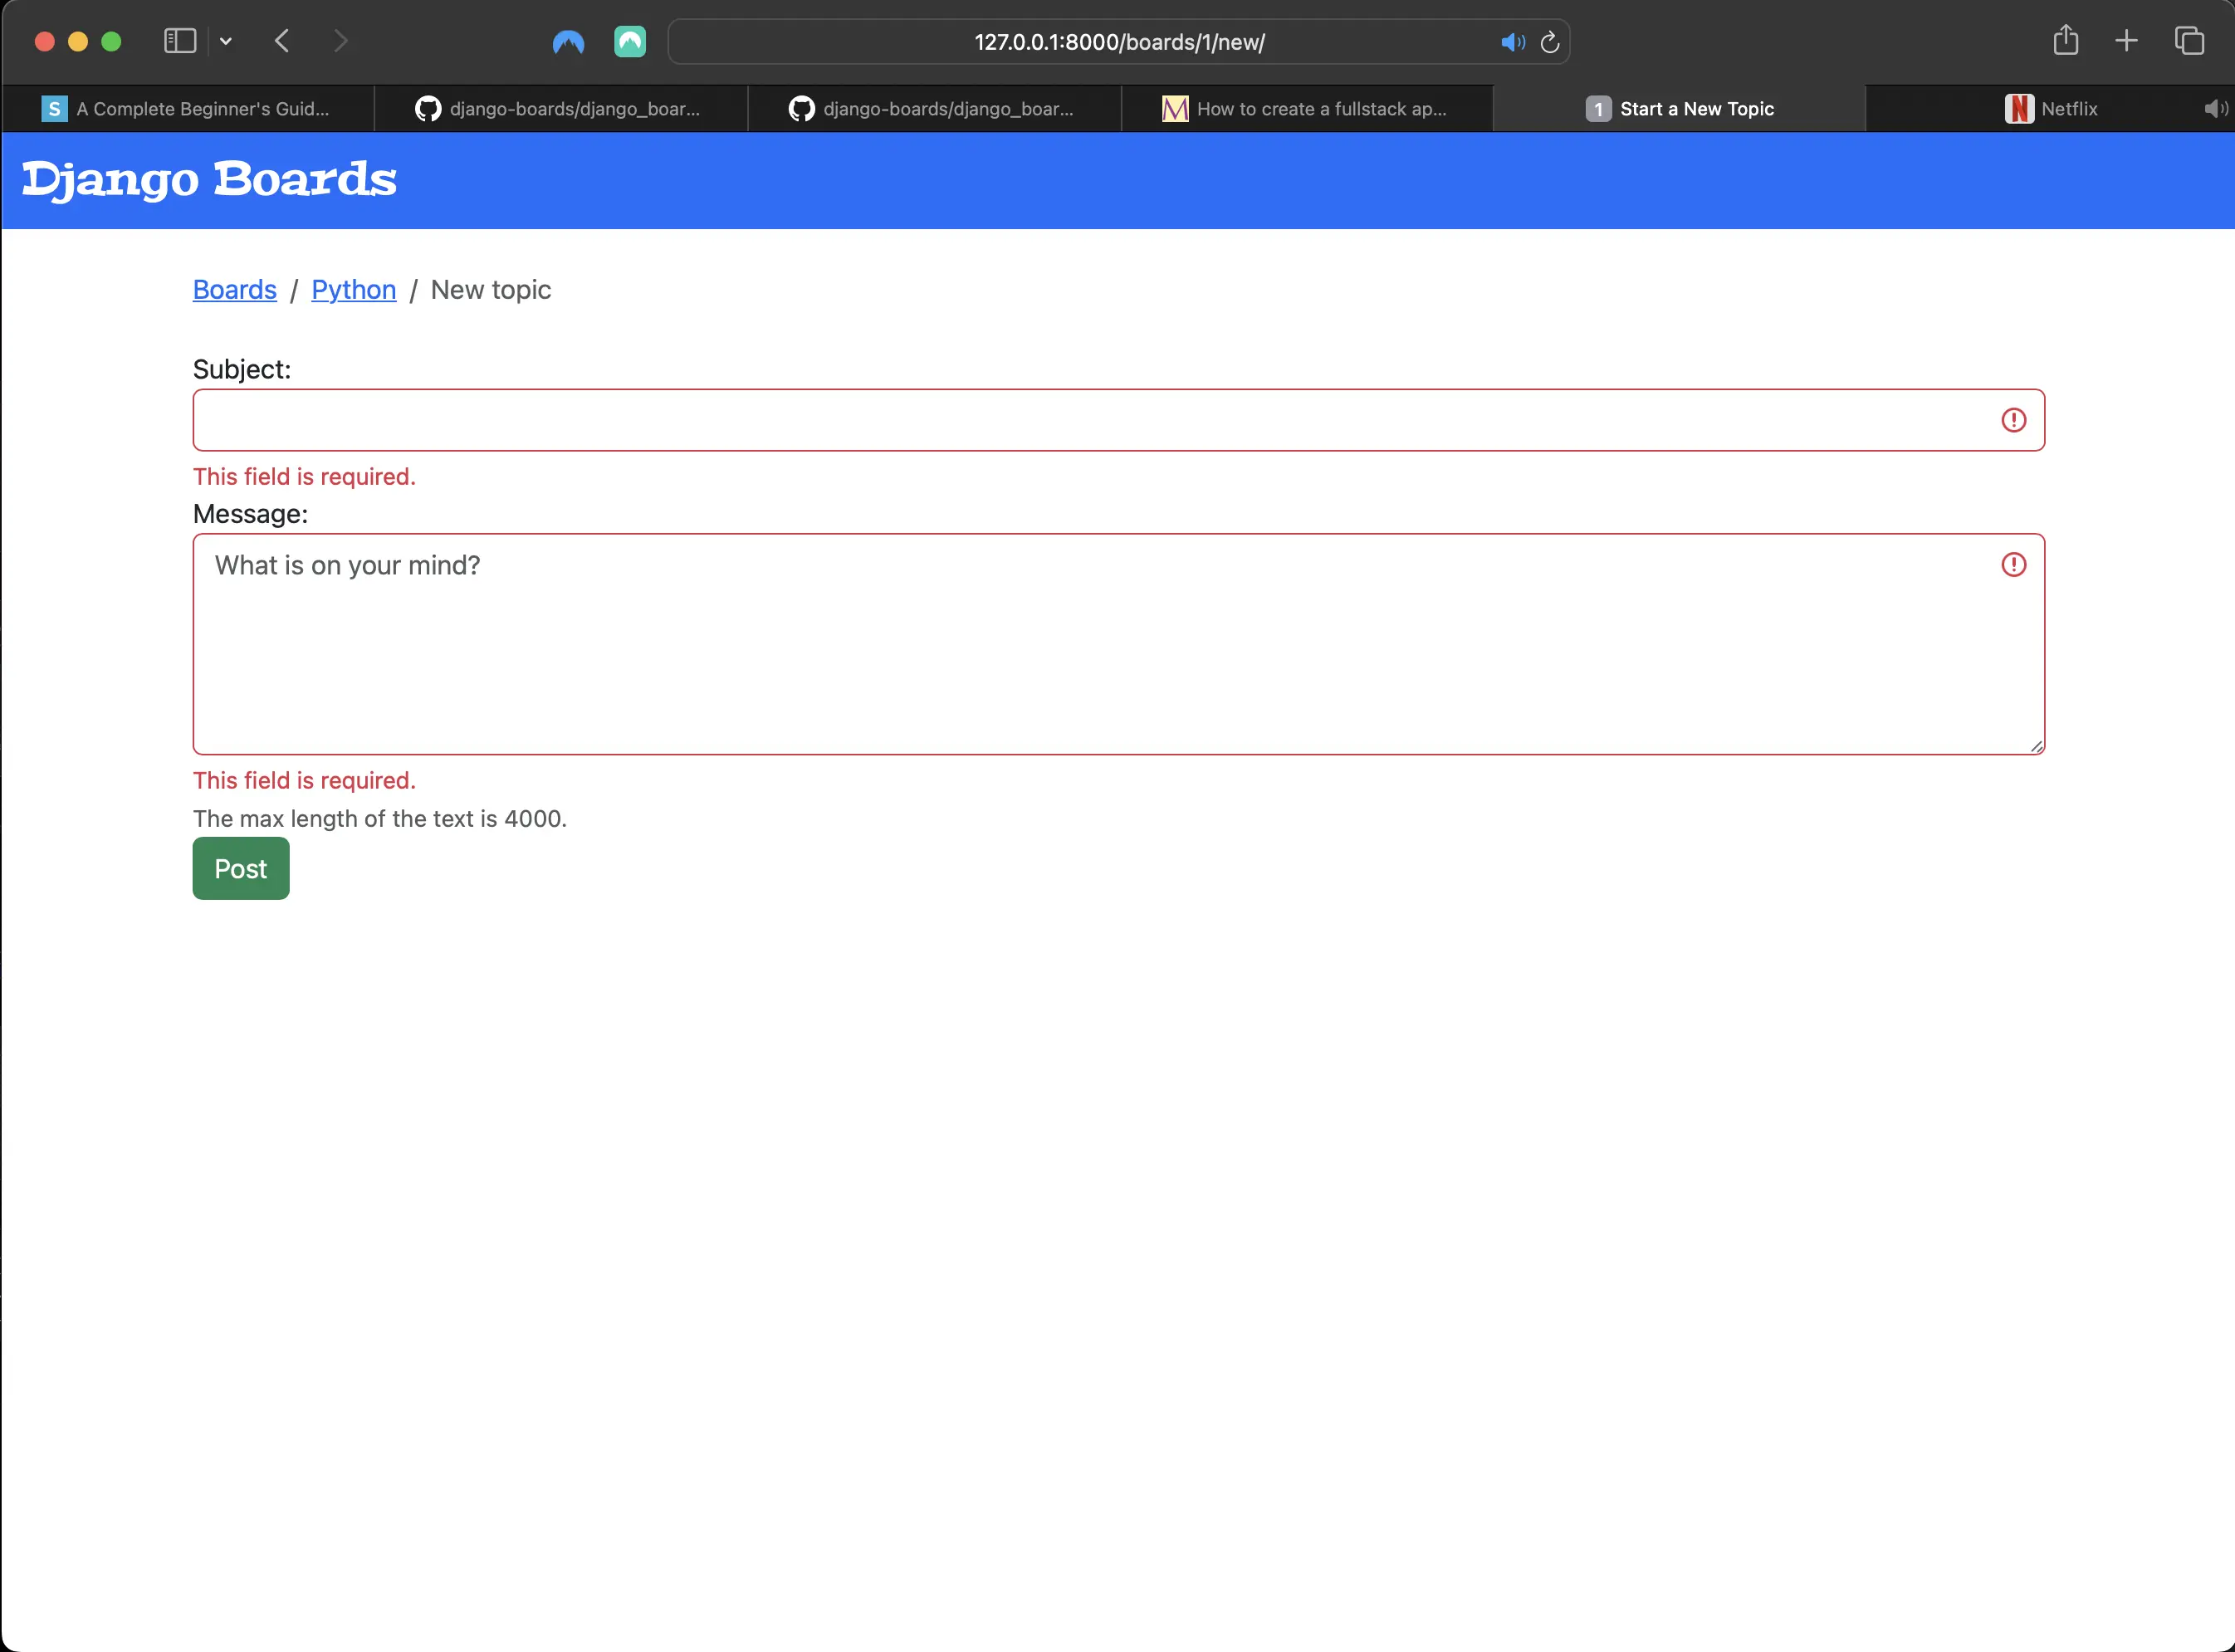Minimize the window with yellow button
Screen dimensions: 2235x1652
[x=78, y=41]
